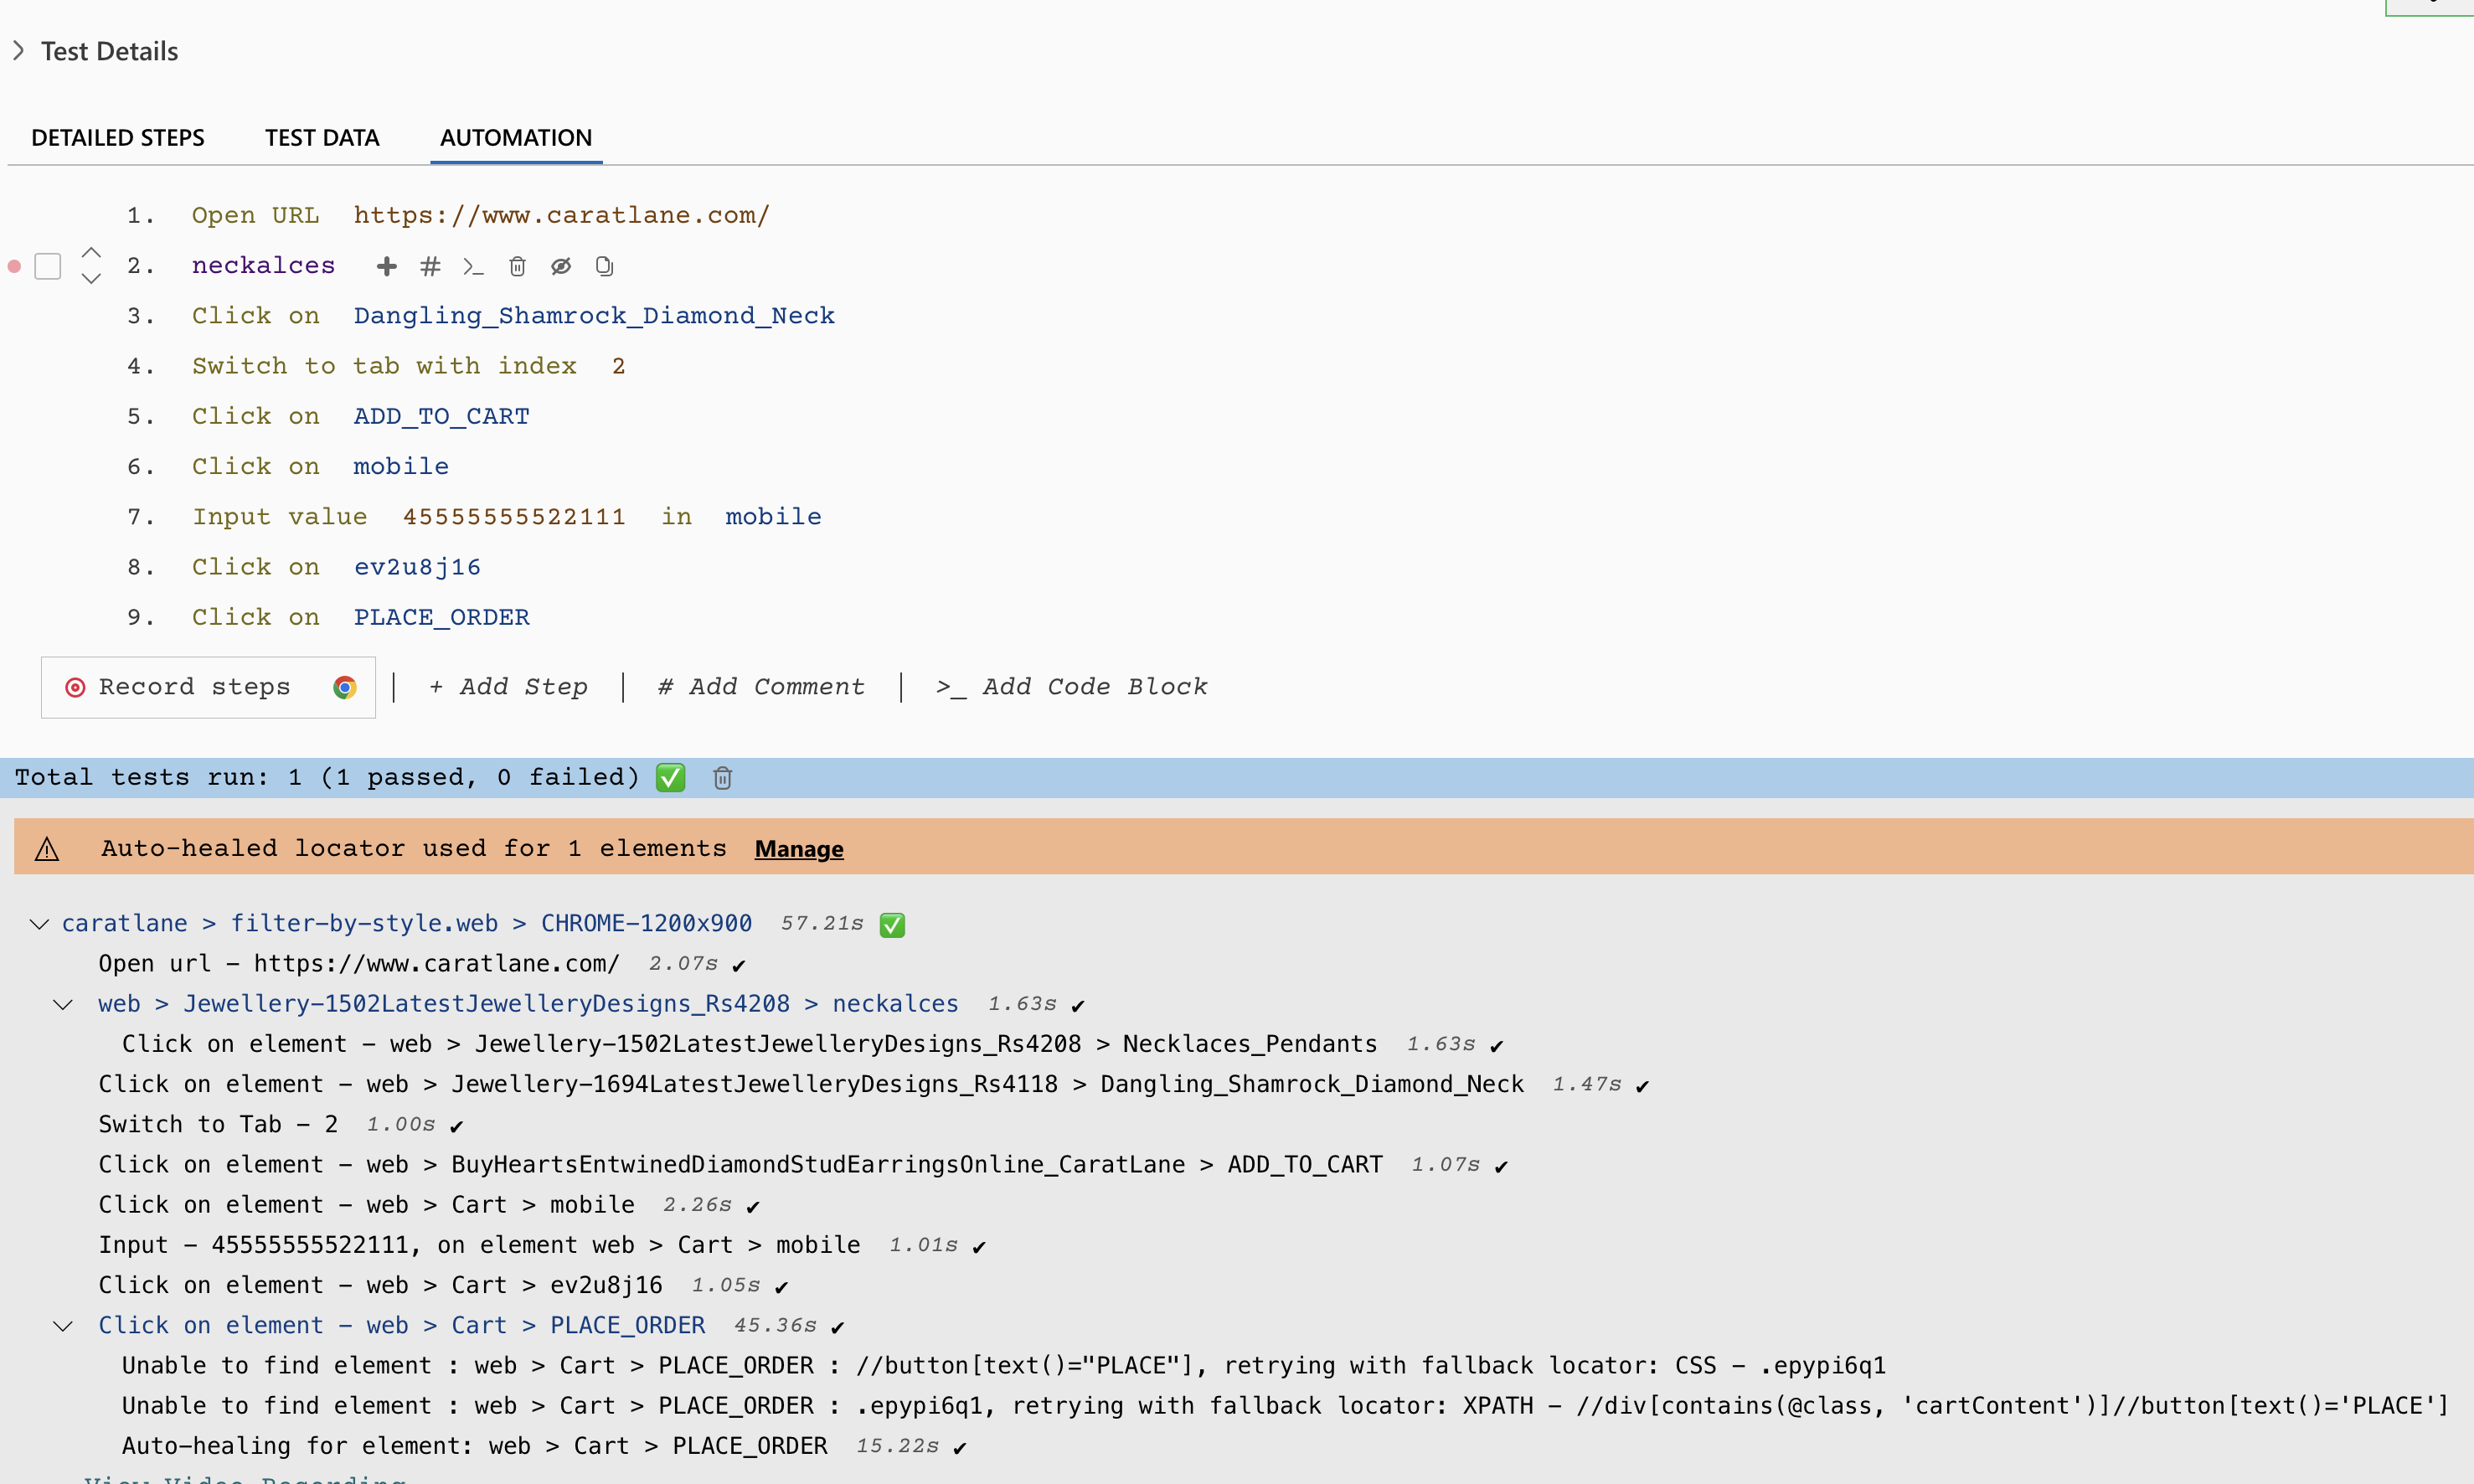Click the Chrome browser icon beside Record steps
2474x1484 pixels.
tap(345, 687)
